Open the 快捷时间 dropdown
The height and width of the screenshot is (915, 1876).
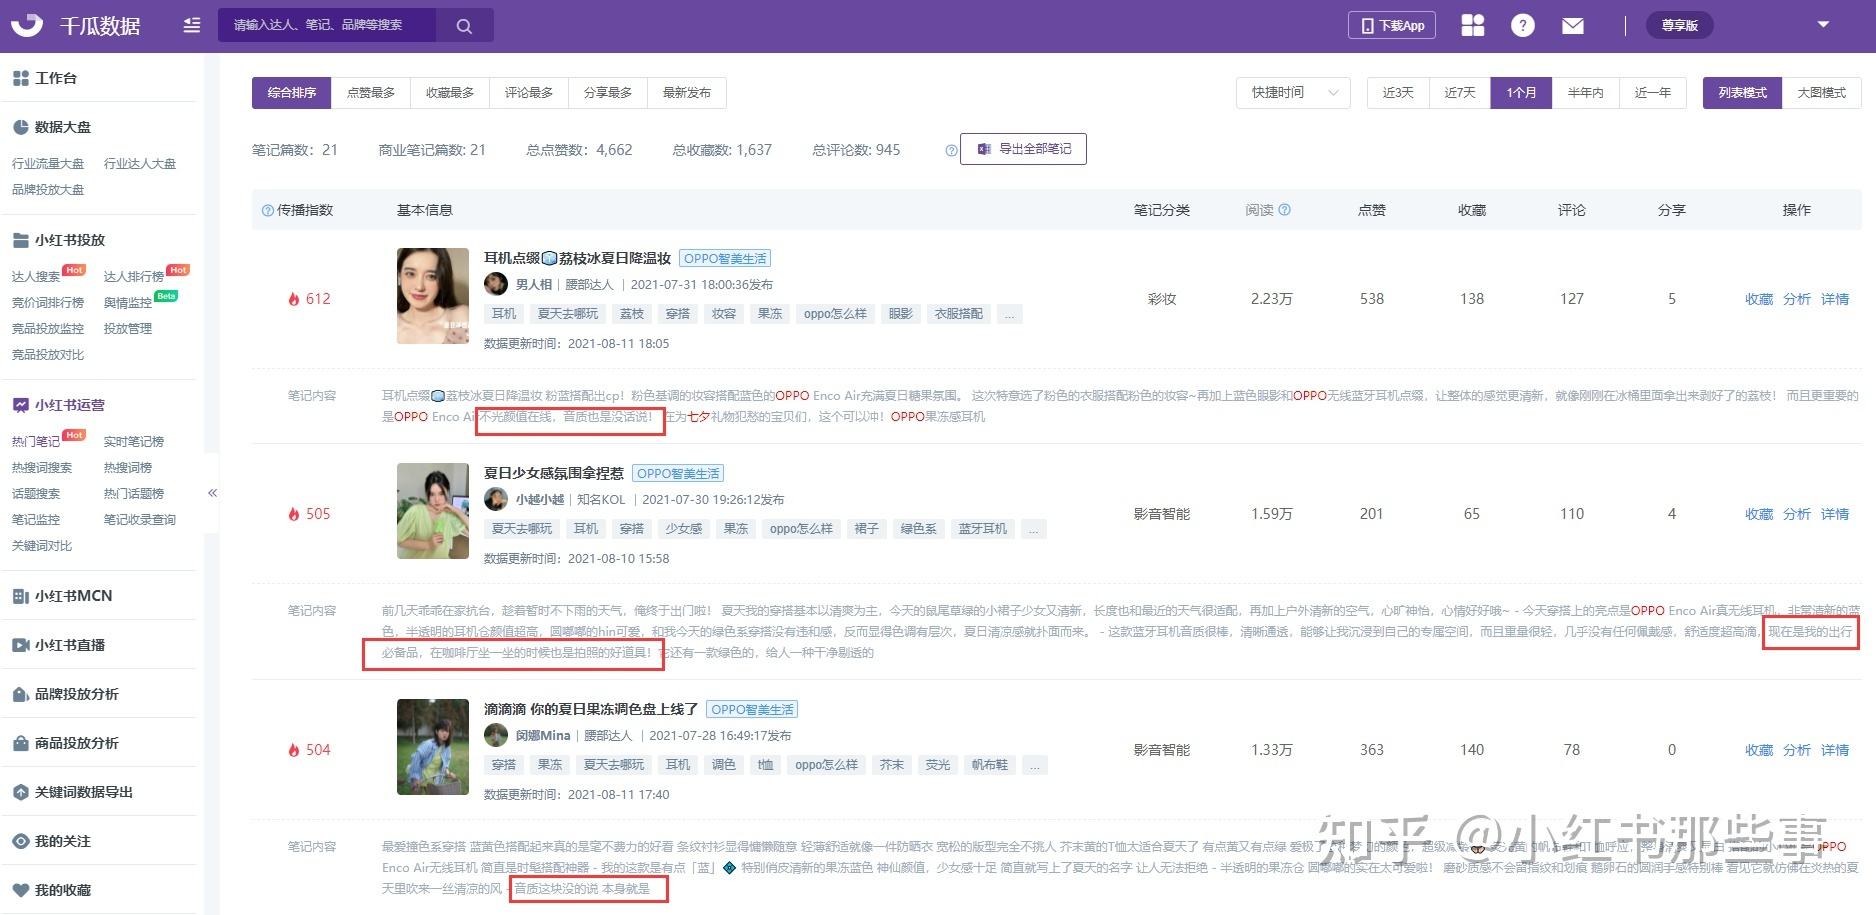point(1294,93)
